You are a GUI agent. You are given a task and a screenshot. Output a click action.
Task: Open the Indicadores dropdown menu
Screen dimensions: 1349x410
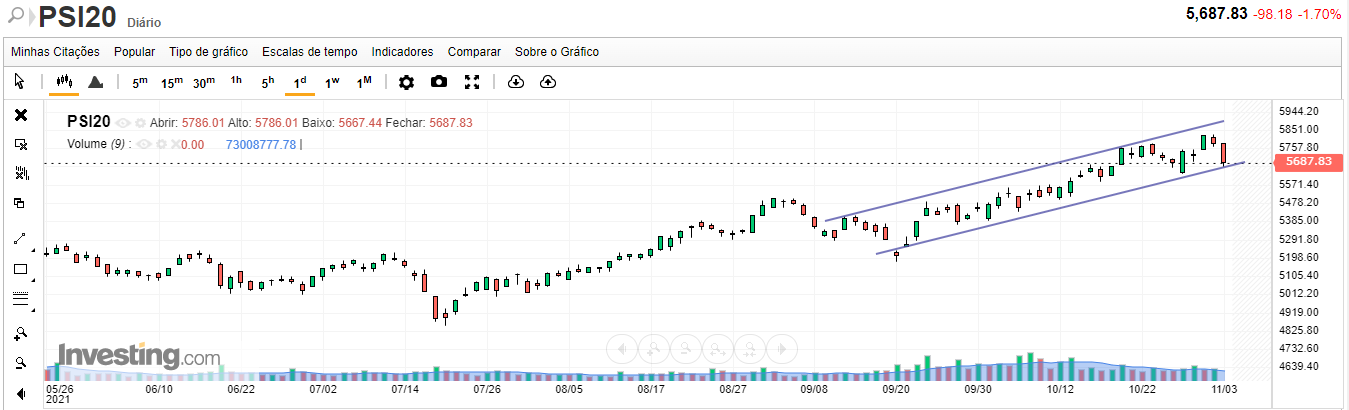click(x=402, y=52)
